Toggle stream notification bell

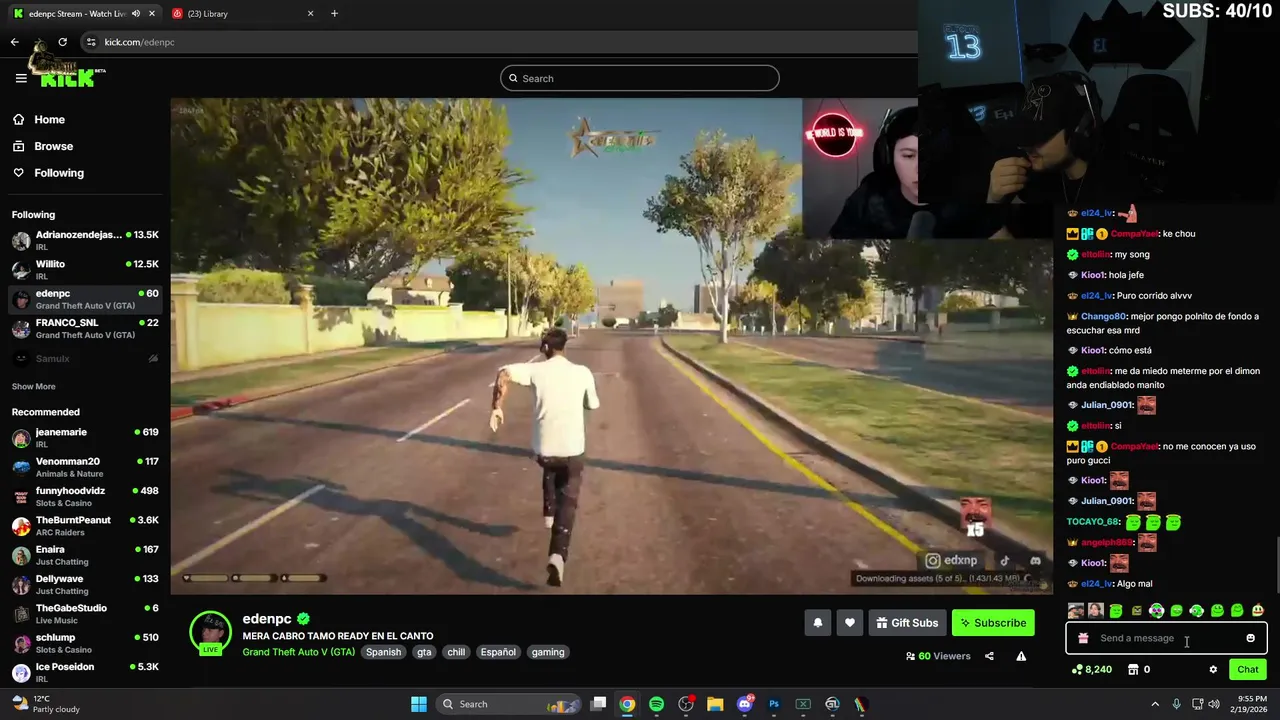coord(817,623)
